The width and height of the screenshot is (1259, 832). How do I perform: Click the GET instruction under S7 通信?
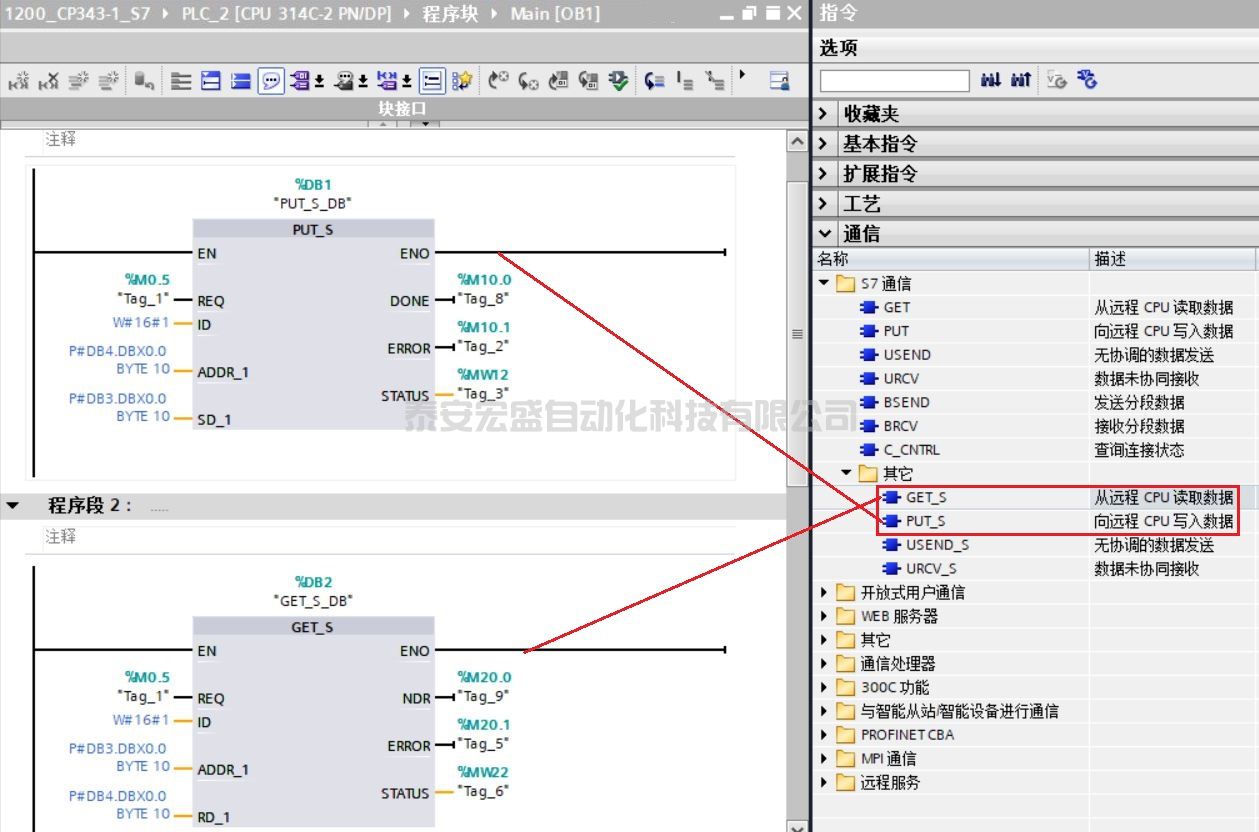pyautogui.click(x=896, y=307)
